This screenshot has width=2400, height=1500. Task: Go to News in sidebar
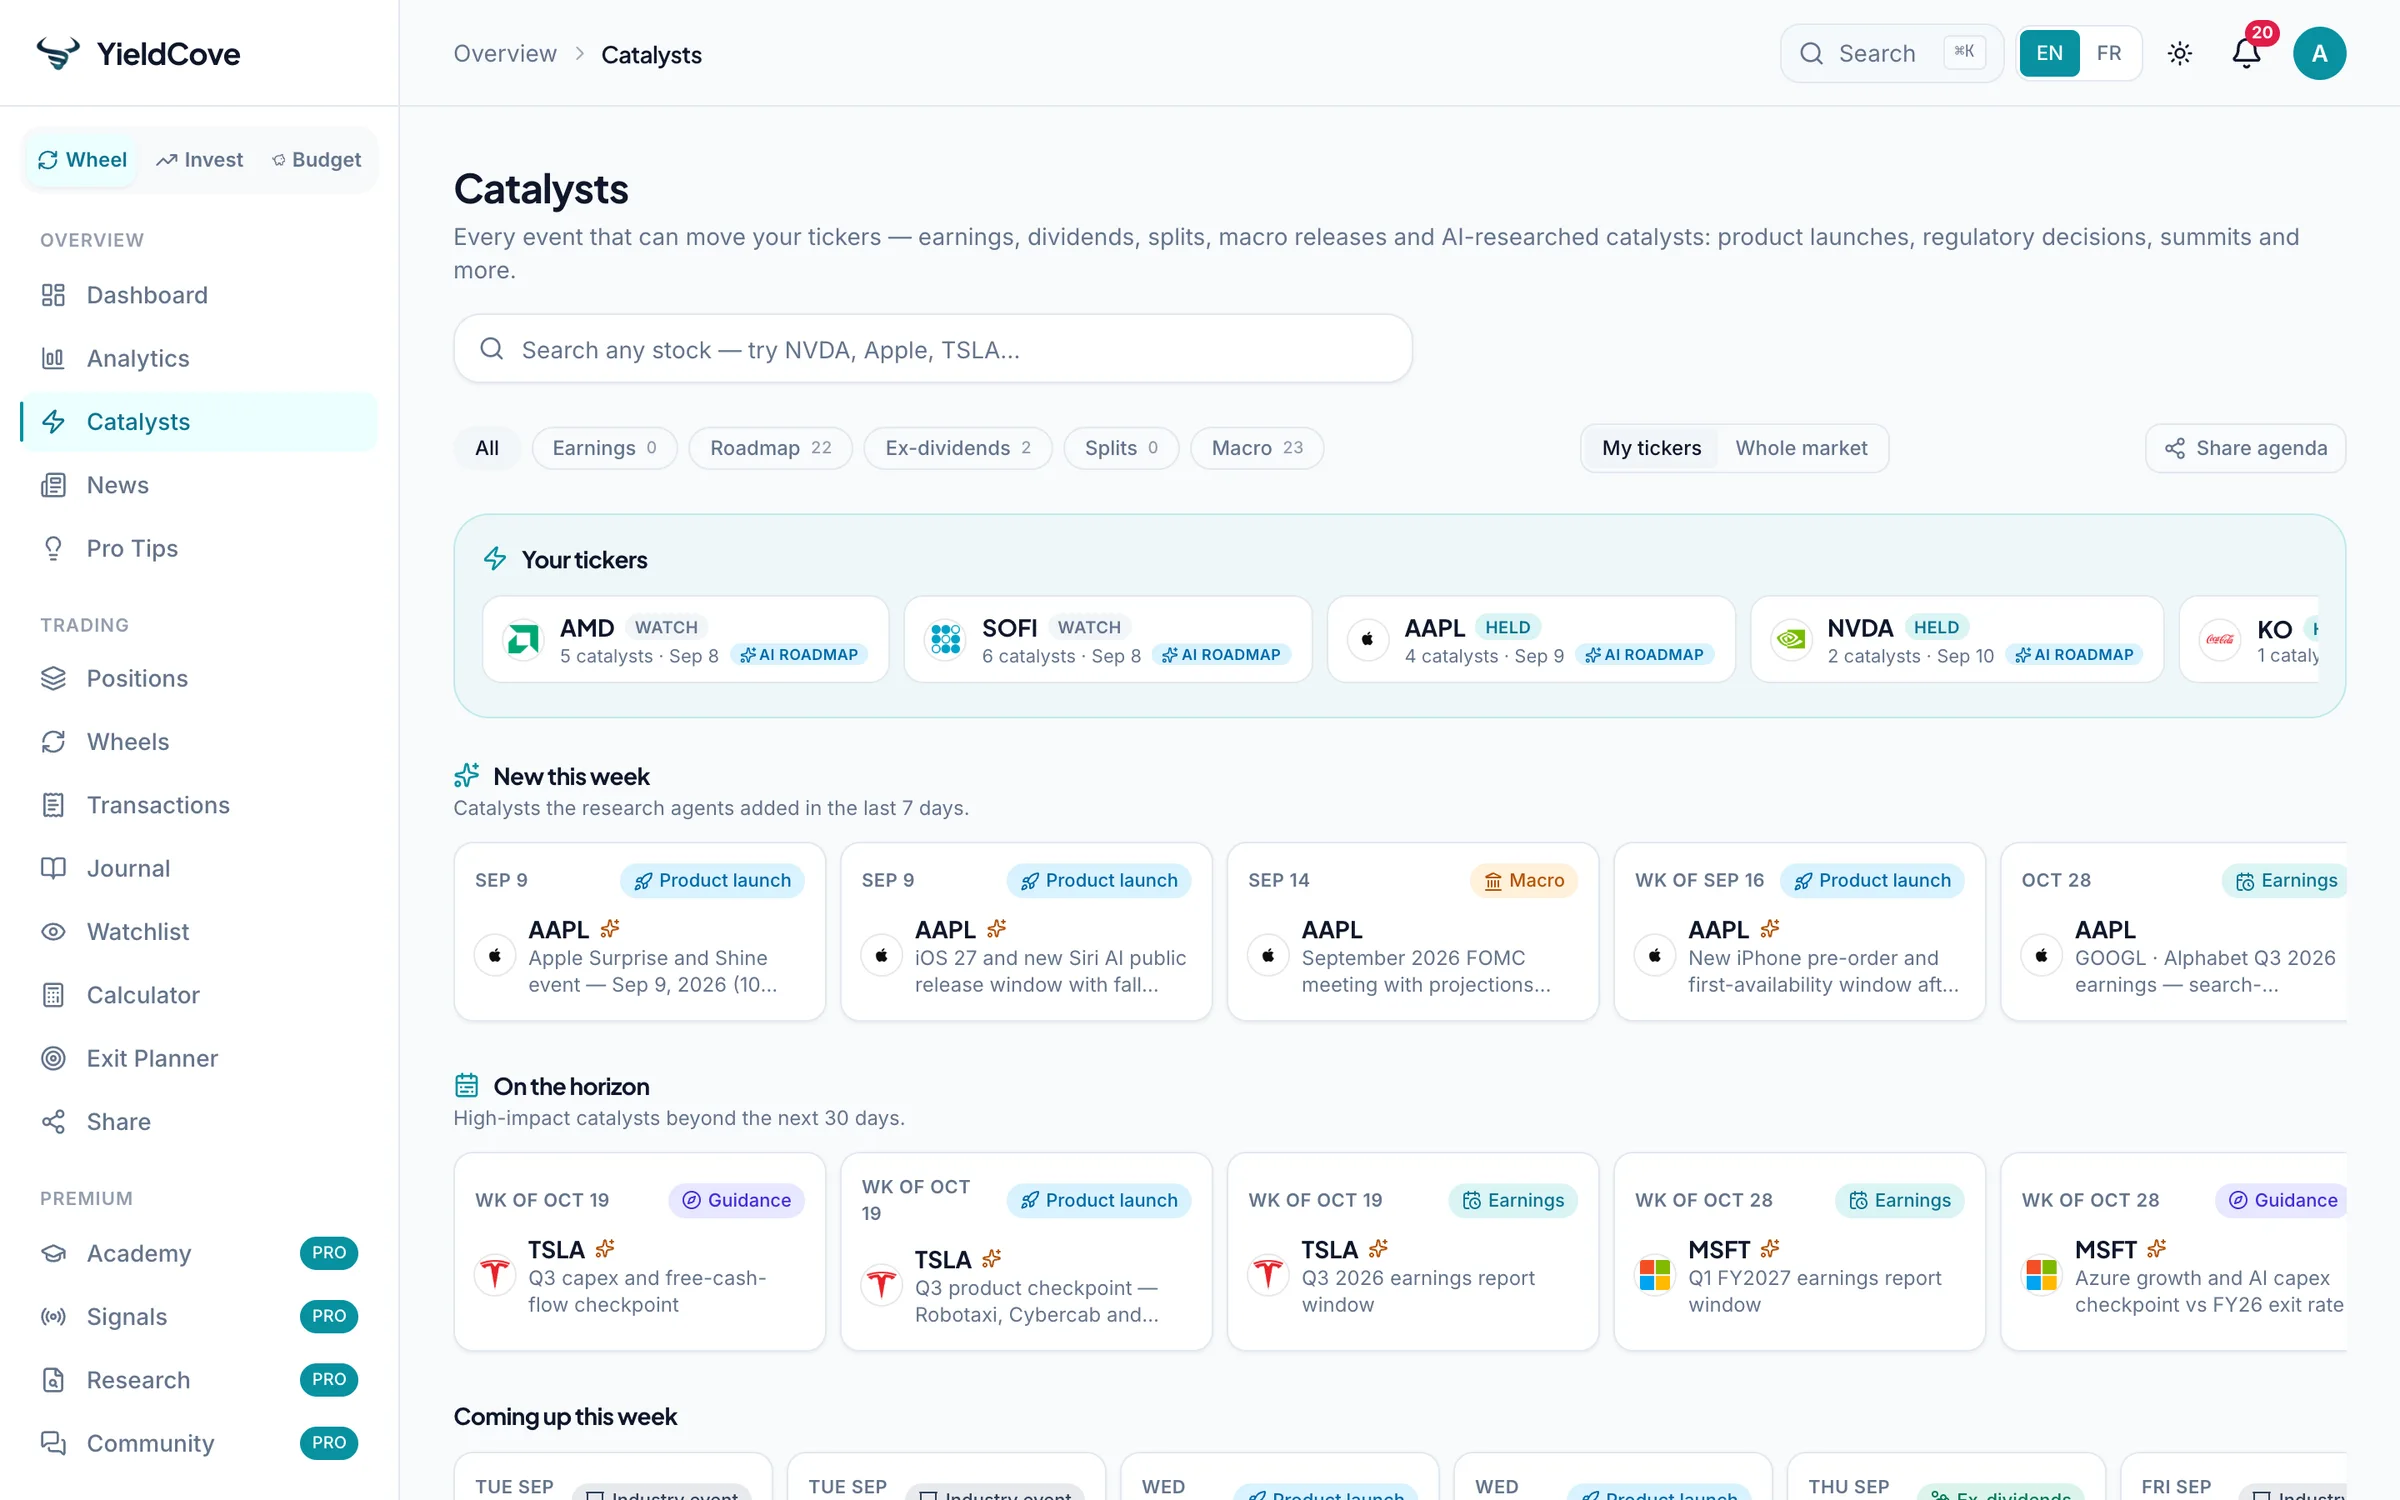point(199,485)
